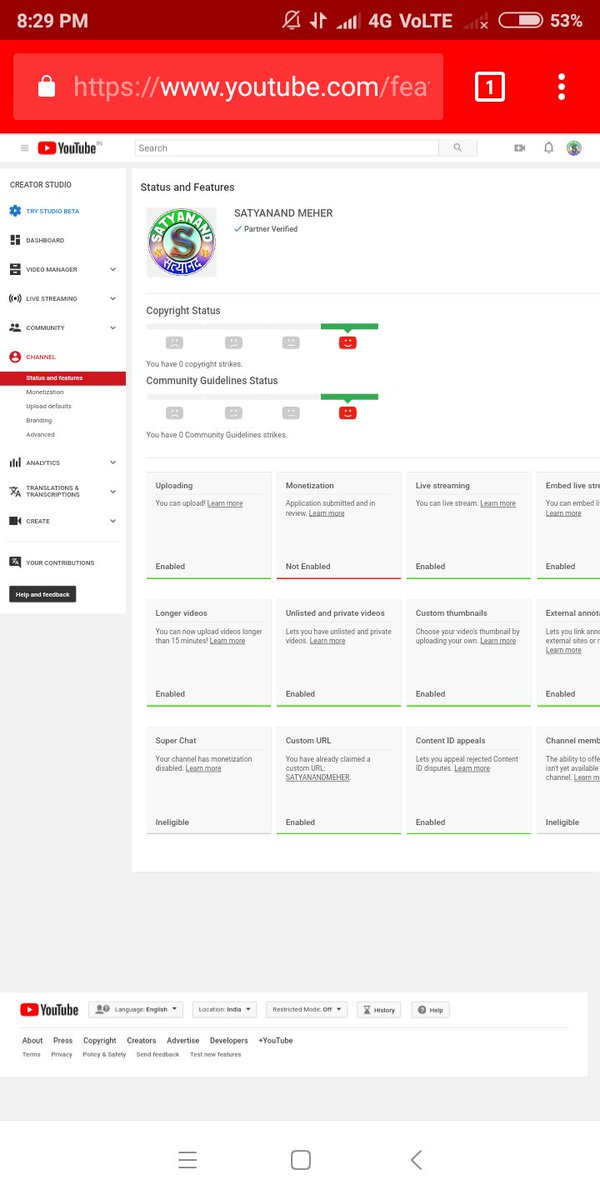
Task: Click Learn more in Longer videos card
Action: point(227,641)
